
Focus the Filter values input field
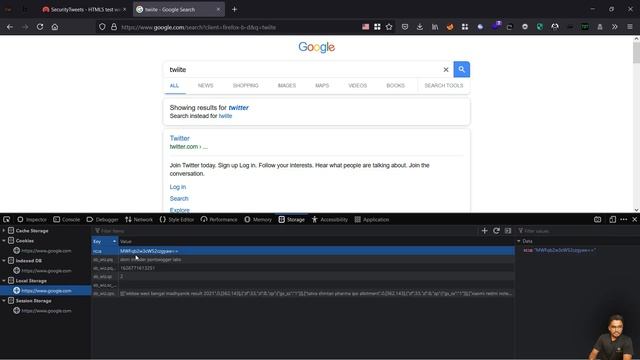[x=578, y=231]
